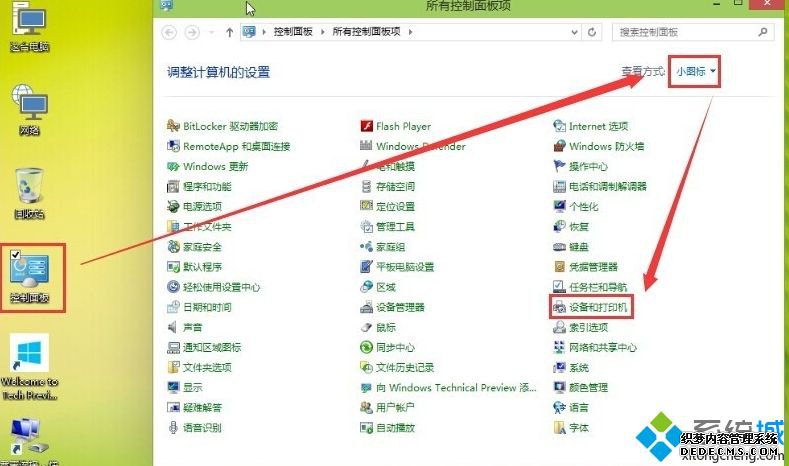789x466 pixels.
Task: Open 程序和功能 icon
Action: pos(173,186)
